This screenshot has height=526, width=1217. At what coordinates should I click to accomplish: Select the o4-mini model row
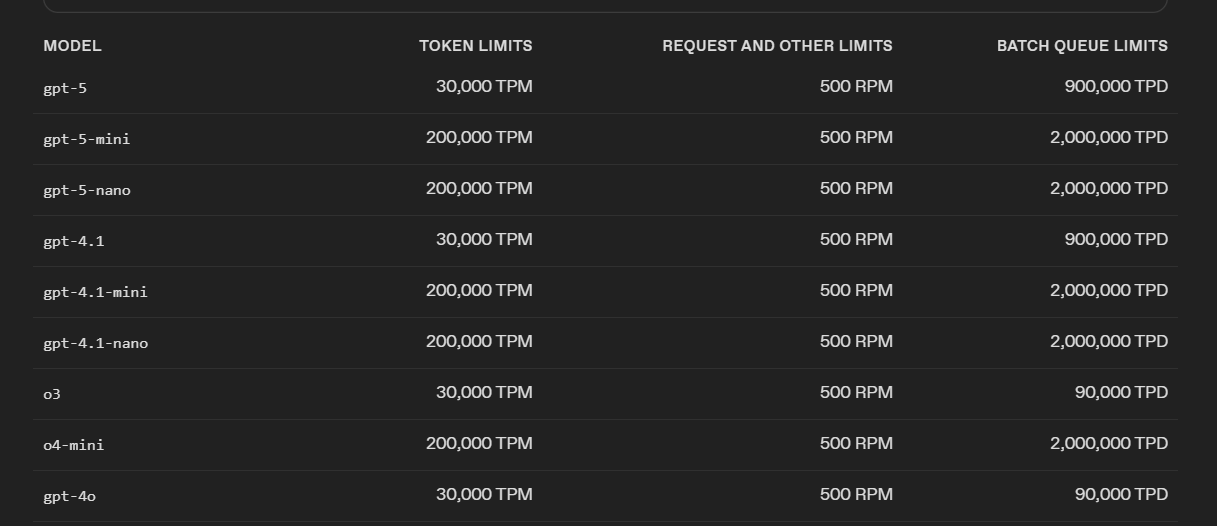coord(605,445)
